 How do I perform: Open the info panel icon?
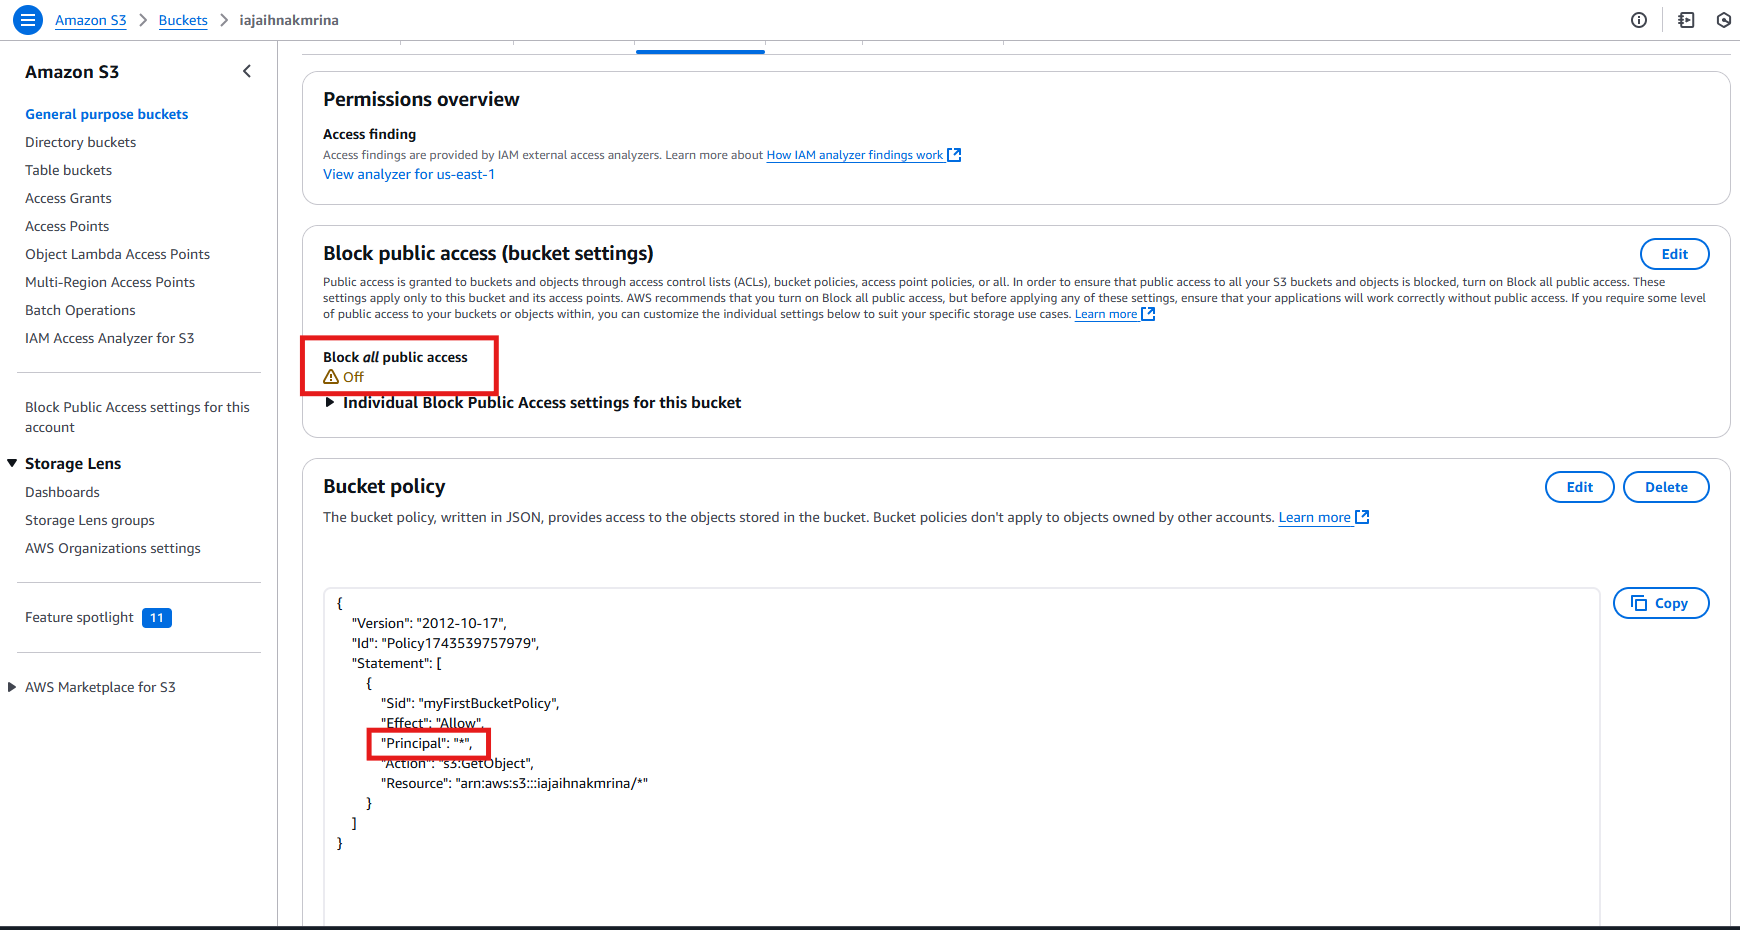1639,20
